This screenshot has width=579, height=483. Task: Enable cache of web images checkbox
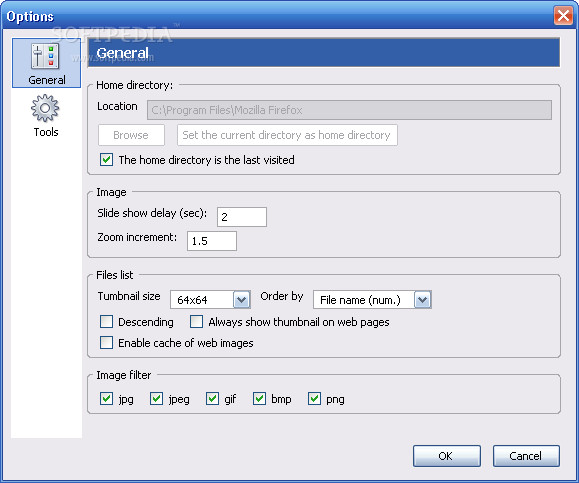(106, 343)
